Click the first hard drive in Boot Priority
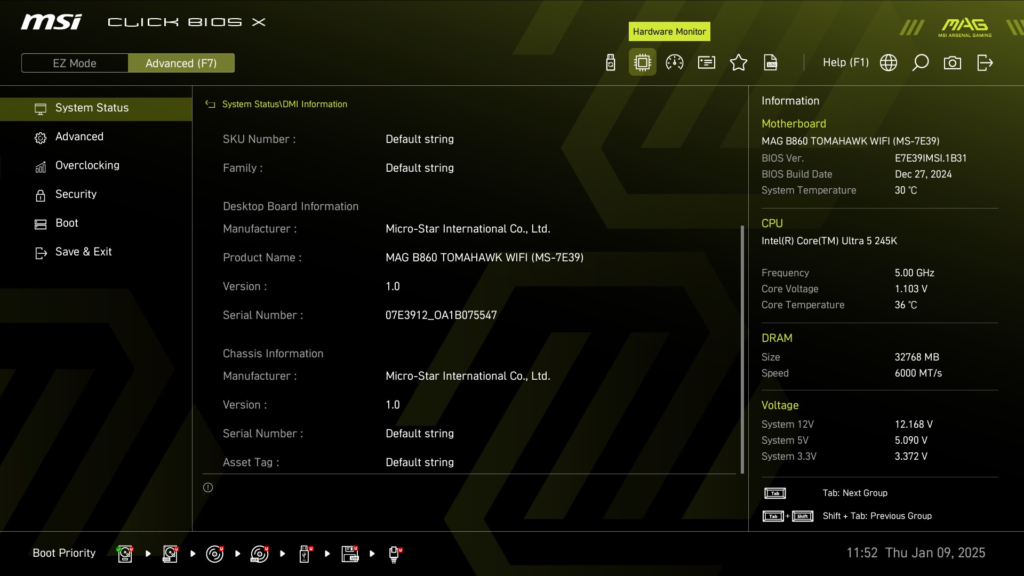This screenshot has width=1024, height=576. pos(124,553)
